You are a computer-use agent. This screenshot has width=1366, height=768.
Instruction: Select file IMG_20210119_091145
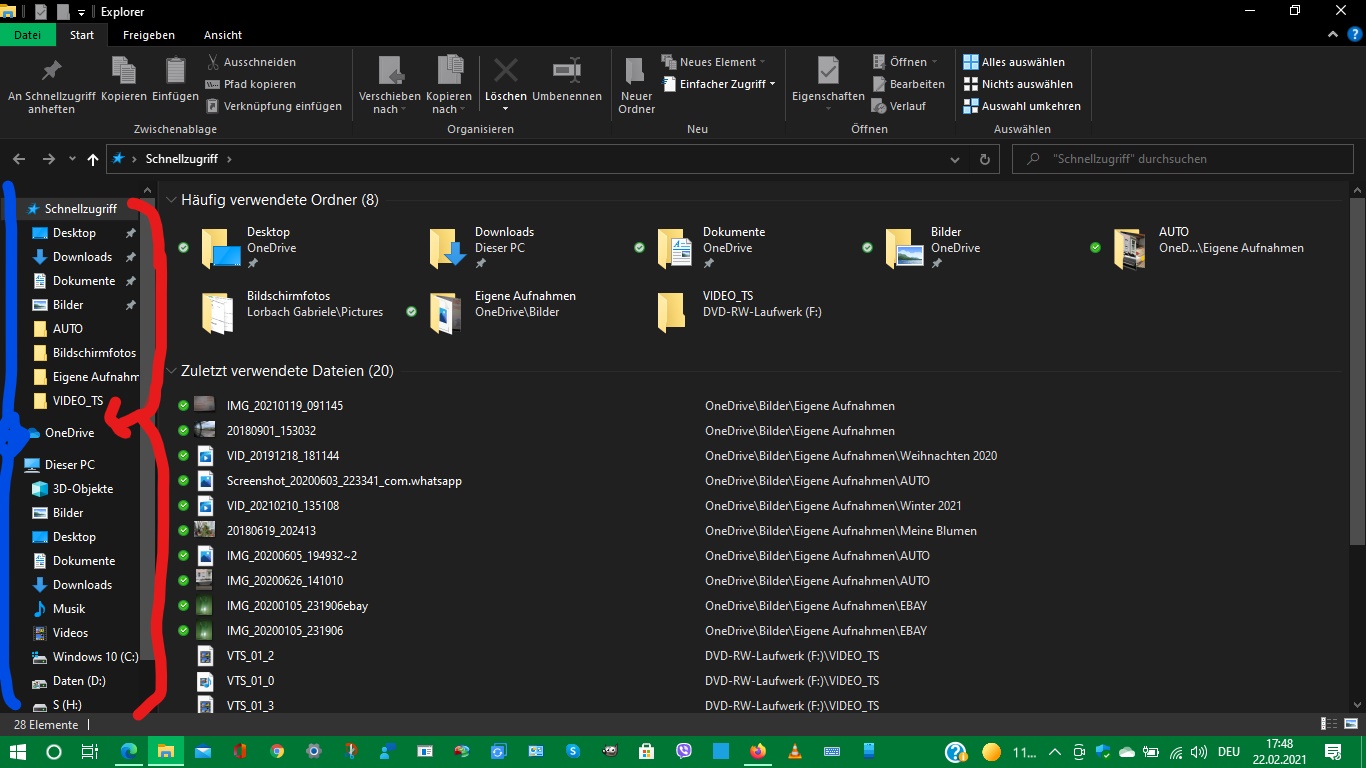[285, 406]
